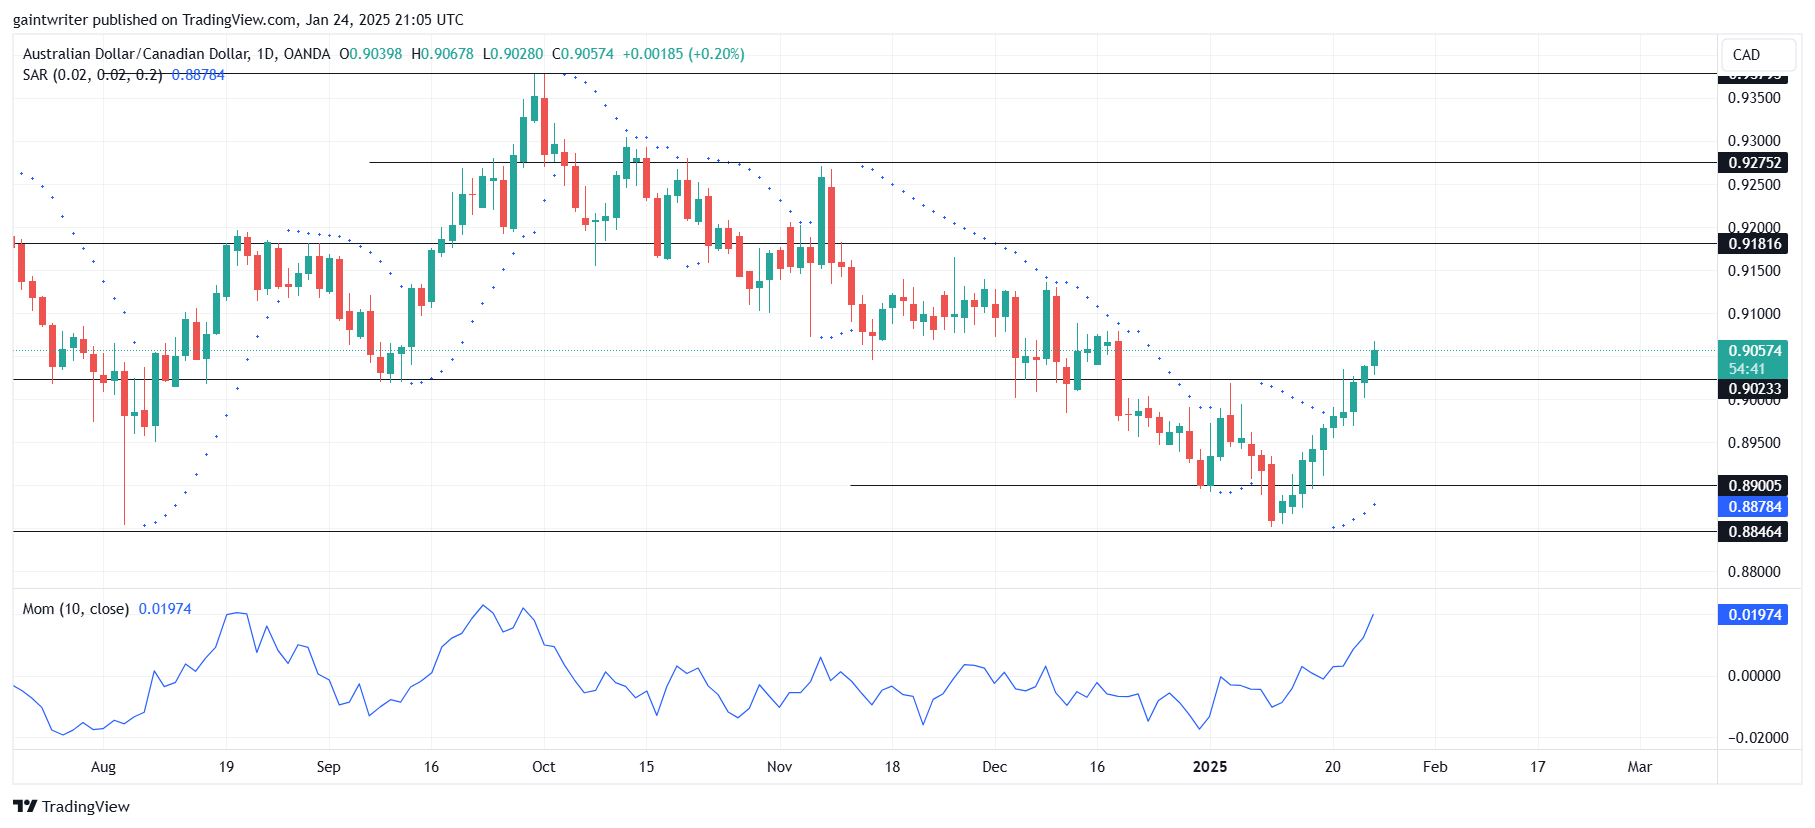Select the 0.92752 horizontal line price label

click(x=1754, y=162)
